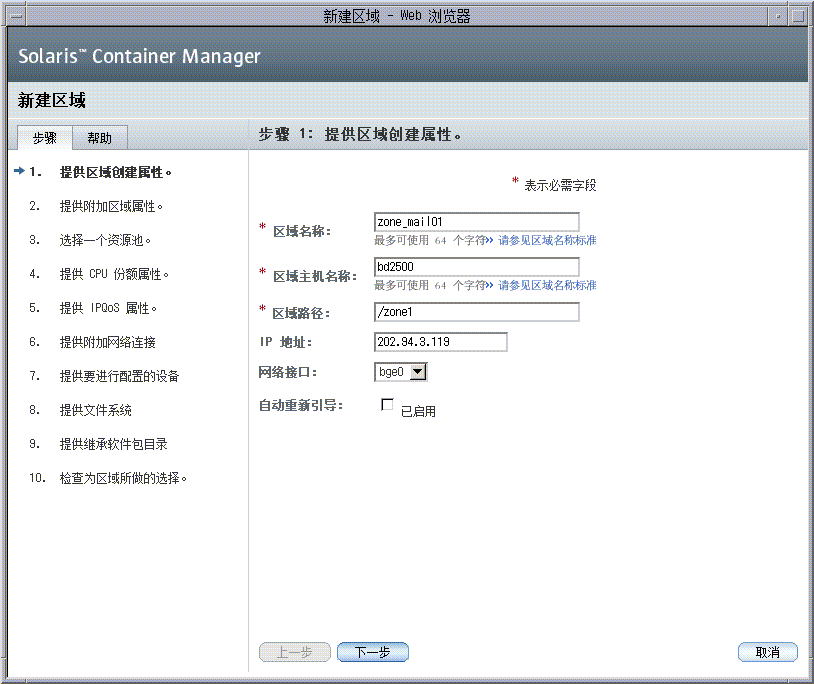Click the 区域主机名称 field containing bd2500

[x=477, y=267]
